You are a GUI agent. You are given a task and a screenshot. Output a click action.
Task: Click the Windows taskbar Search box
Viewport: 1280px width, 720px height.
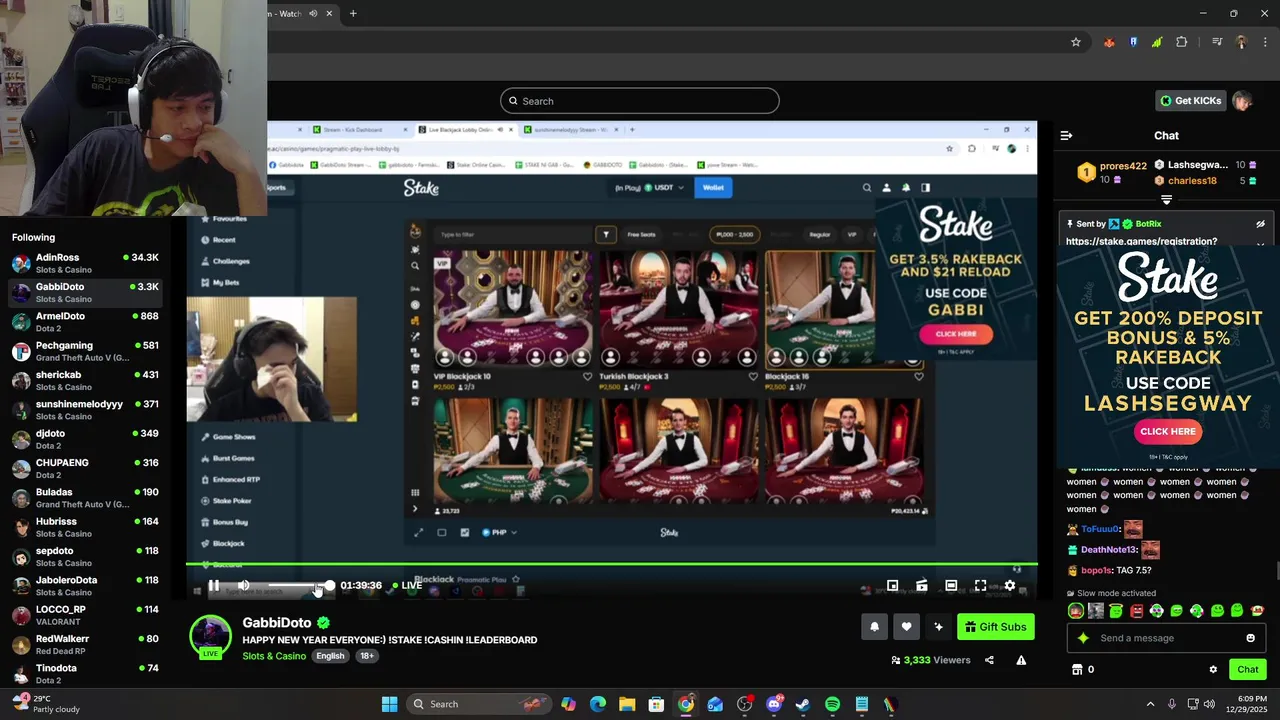(x=479, y=704)
